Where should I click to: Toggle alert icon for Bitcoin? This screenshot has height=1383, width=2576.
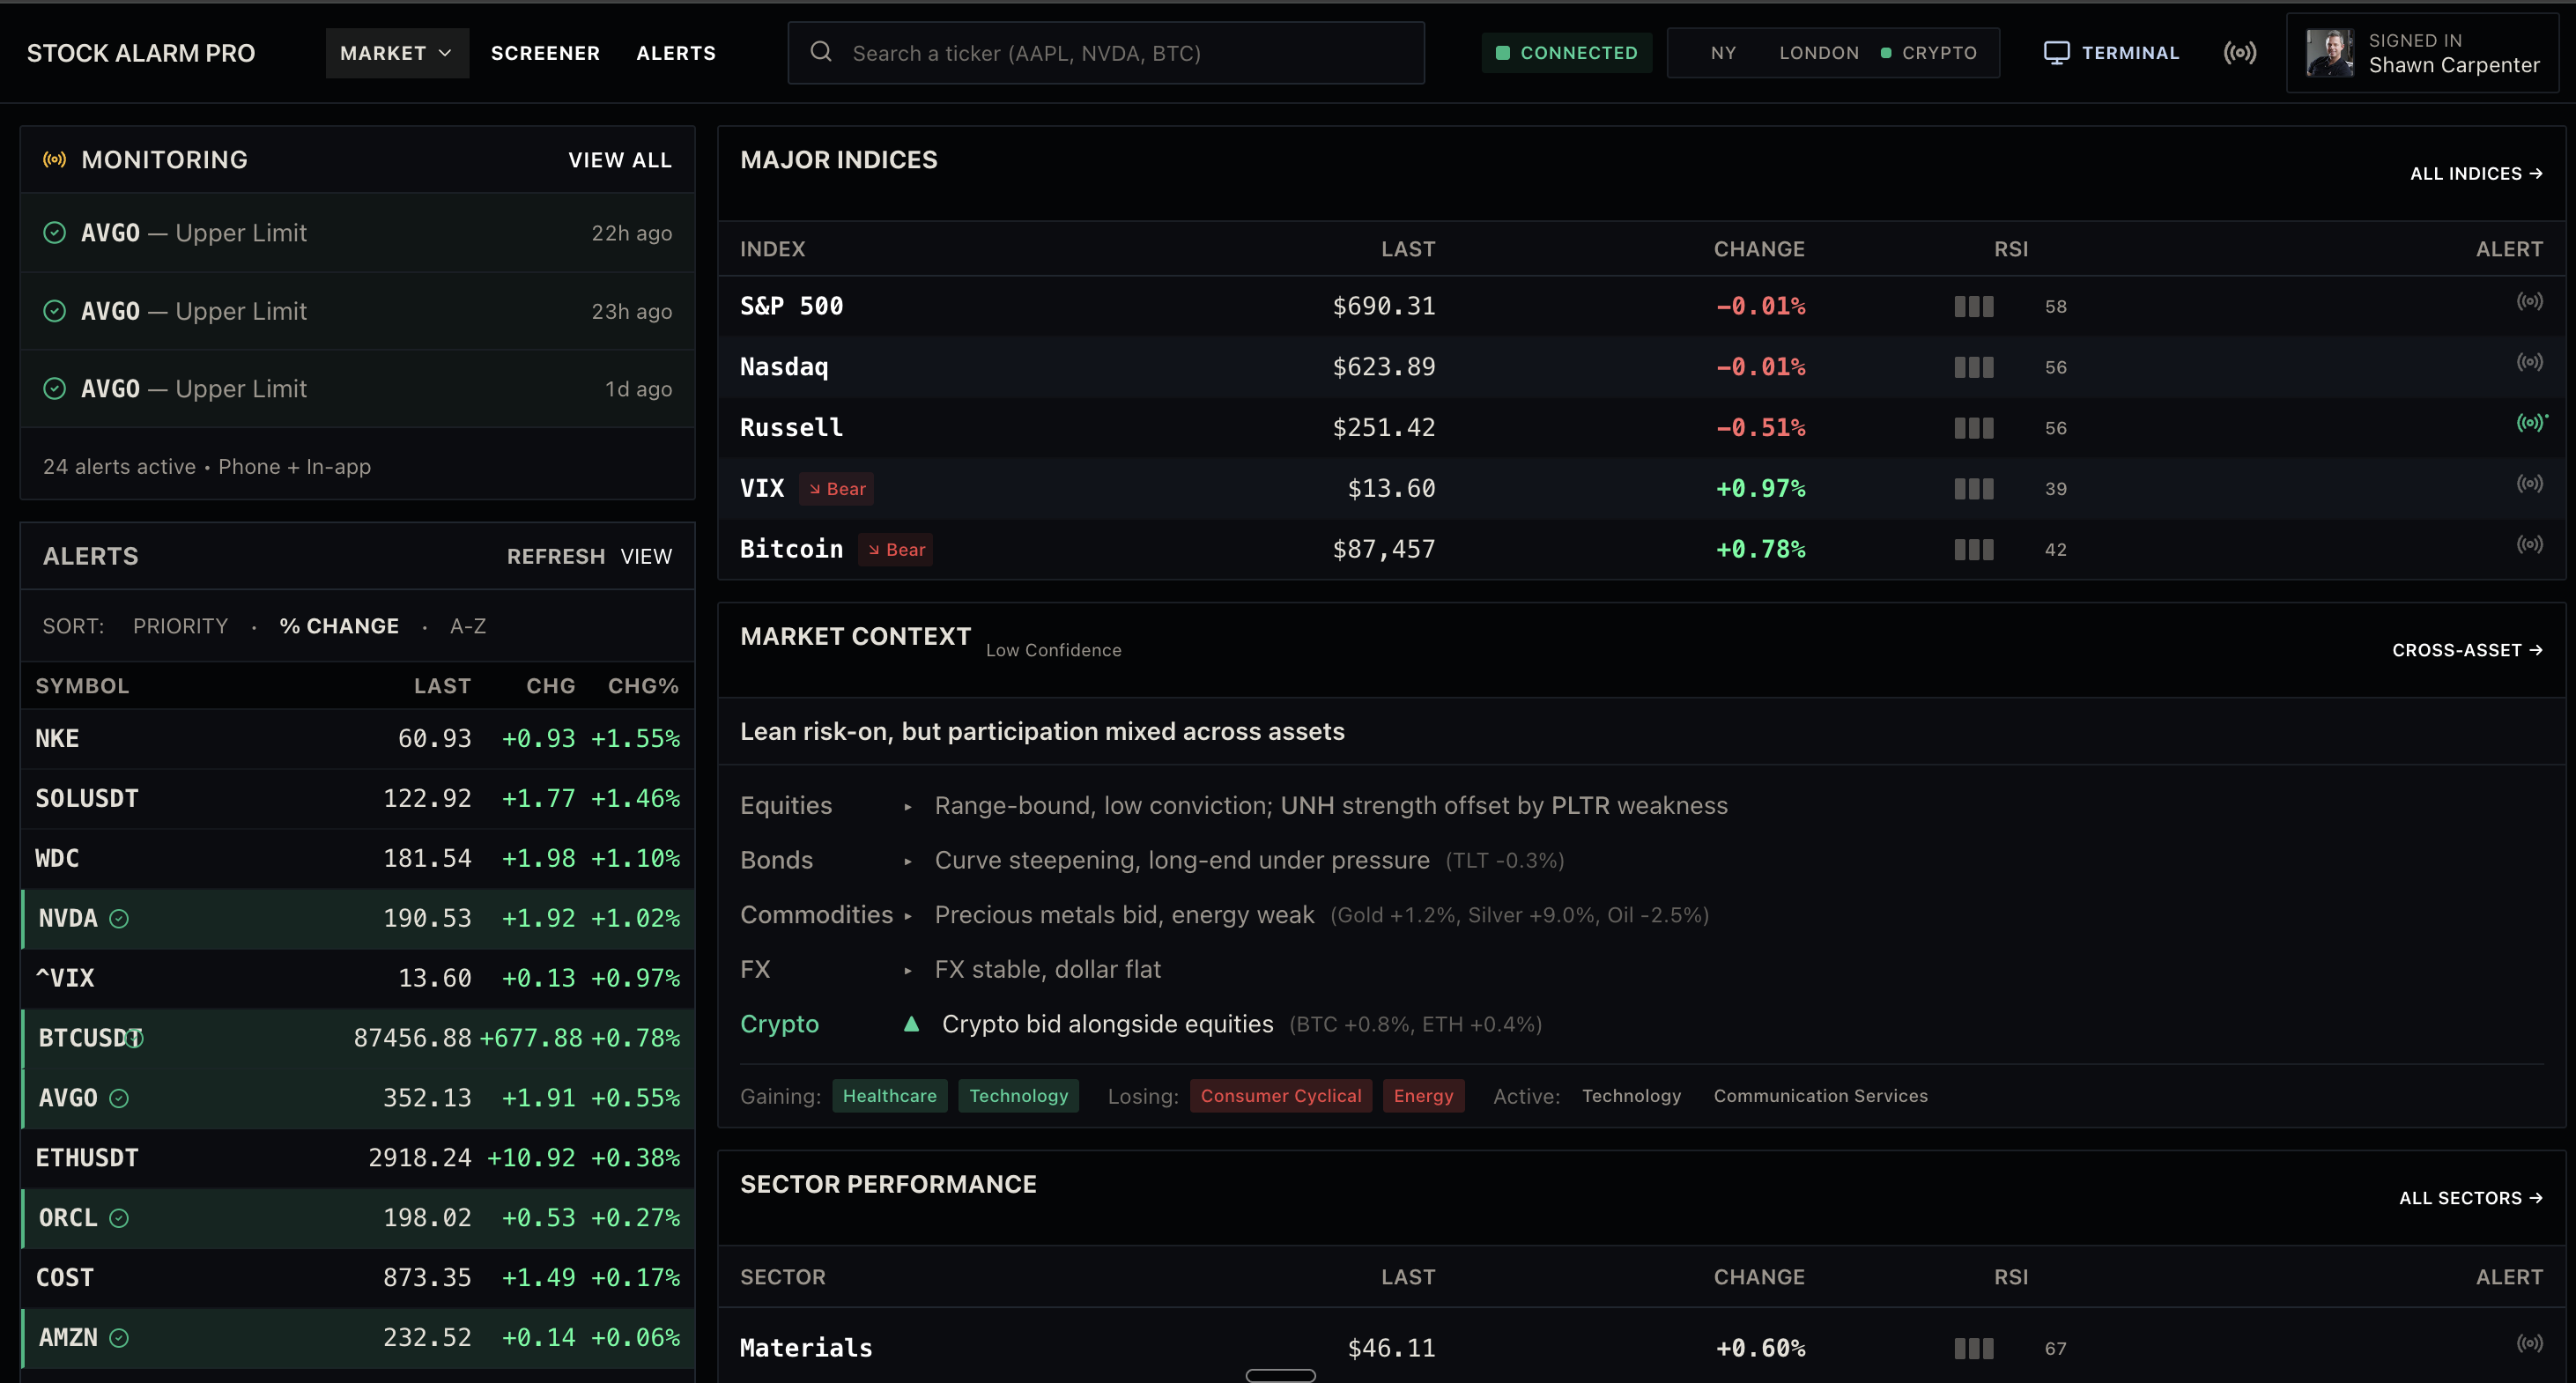click(2529, 545)
